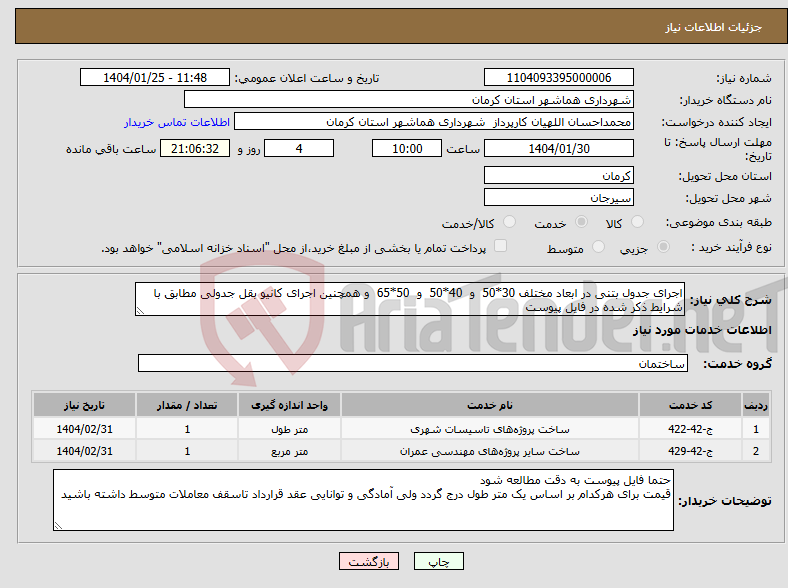Screen dimensions: 788x588
Task: Click ساخت پروژه‌های تاسیسات شهری cell
Action: click(x=490, y=429)
